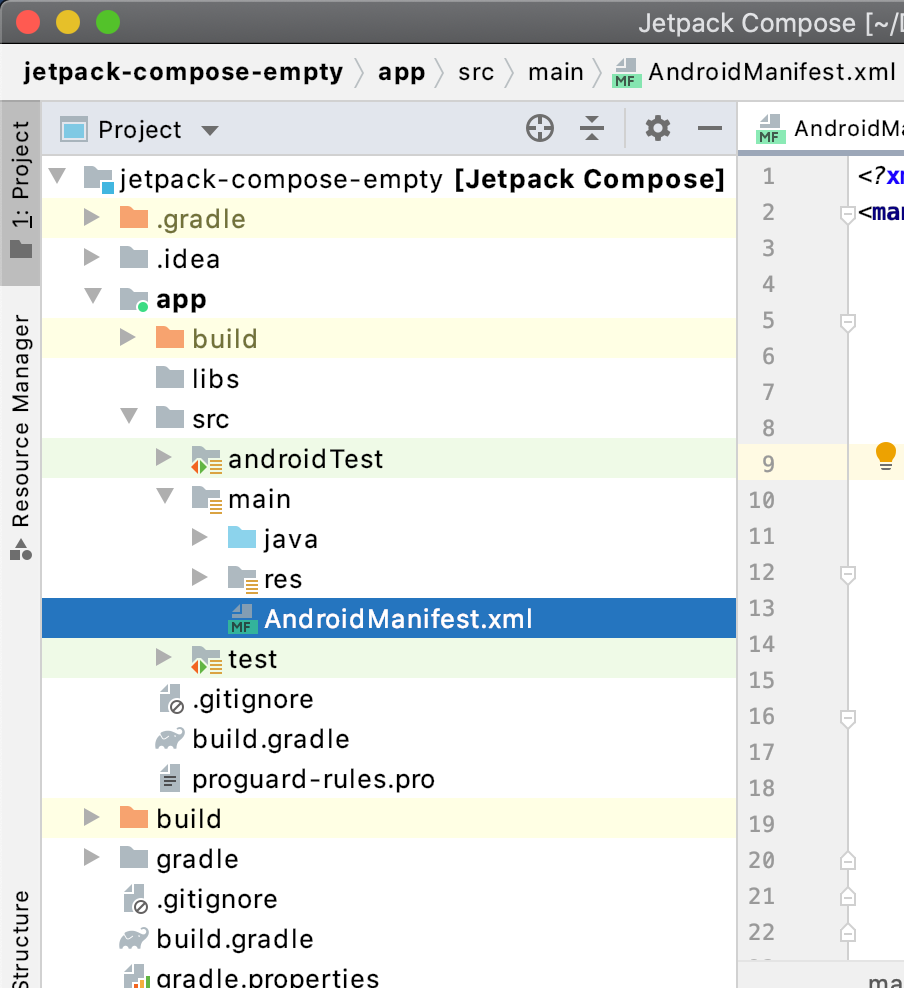Screen dimensions: 904x988
Task: Expand the test folder
Action: pyautogui.click(x=164, y=657)
